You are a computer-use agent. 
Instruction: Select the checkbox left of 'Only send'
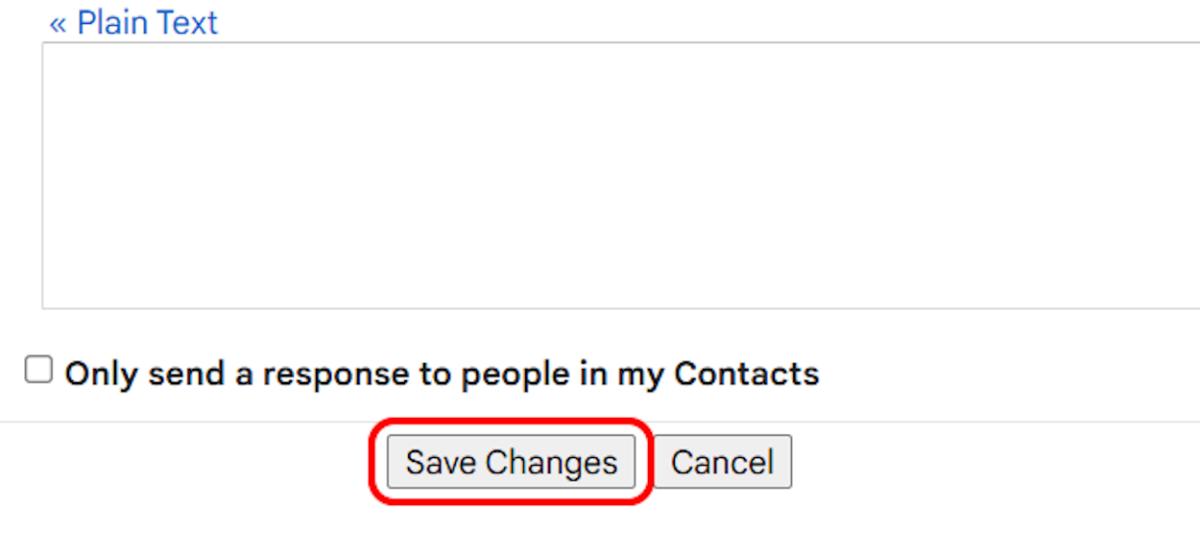[38, 371]
